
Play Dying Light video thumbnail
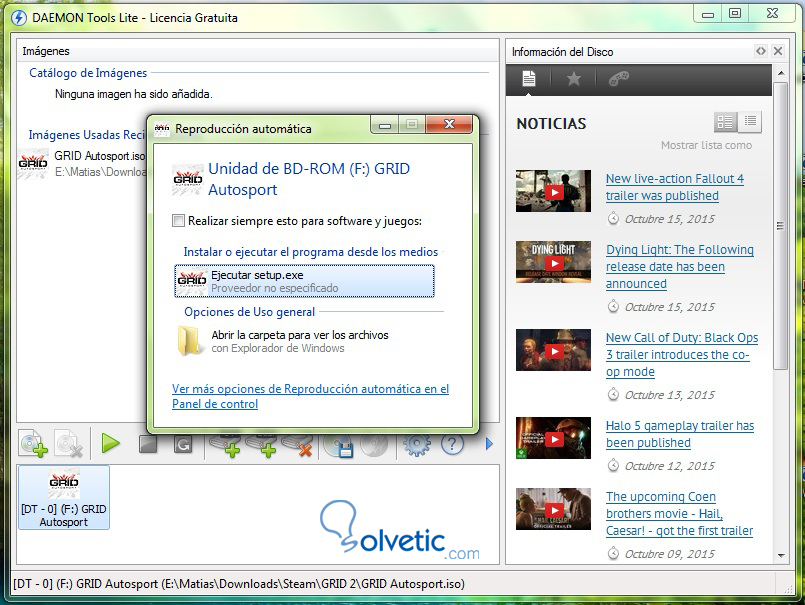pyautogui.click(x=553, y=262)
